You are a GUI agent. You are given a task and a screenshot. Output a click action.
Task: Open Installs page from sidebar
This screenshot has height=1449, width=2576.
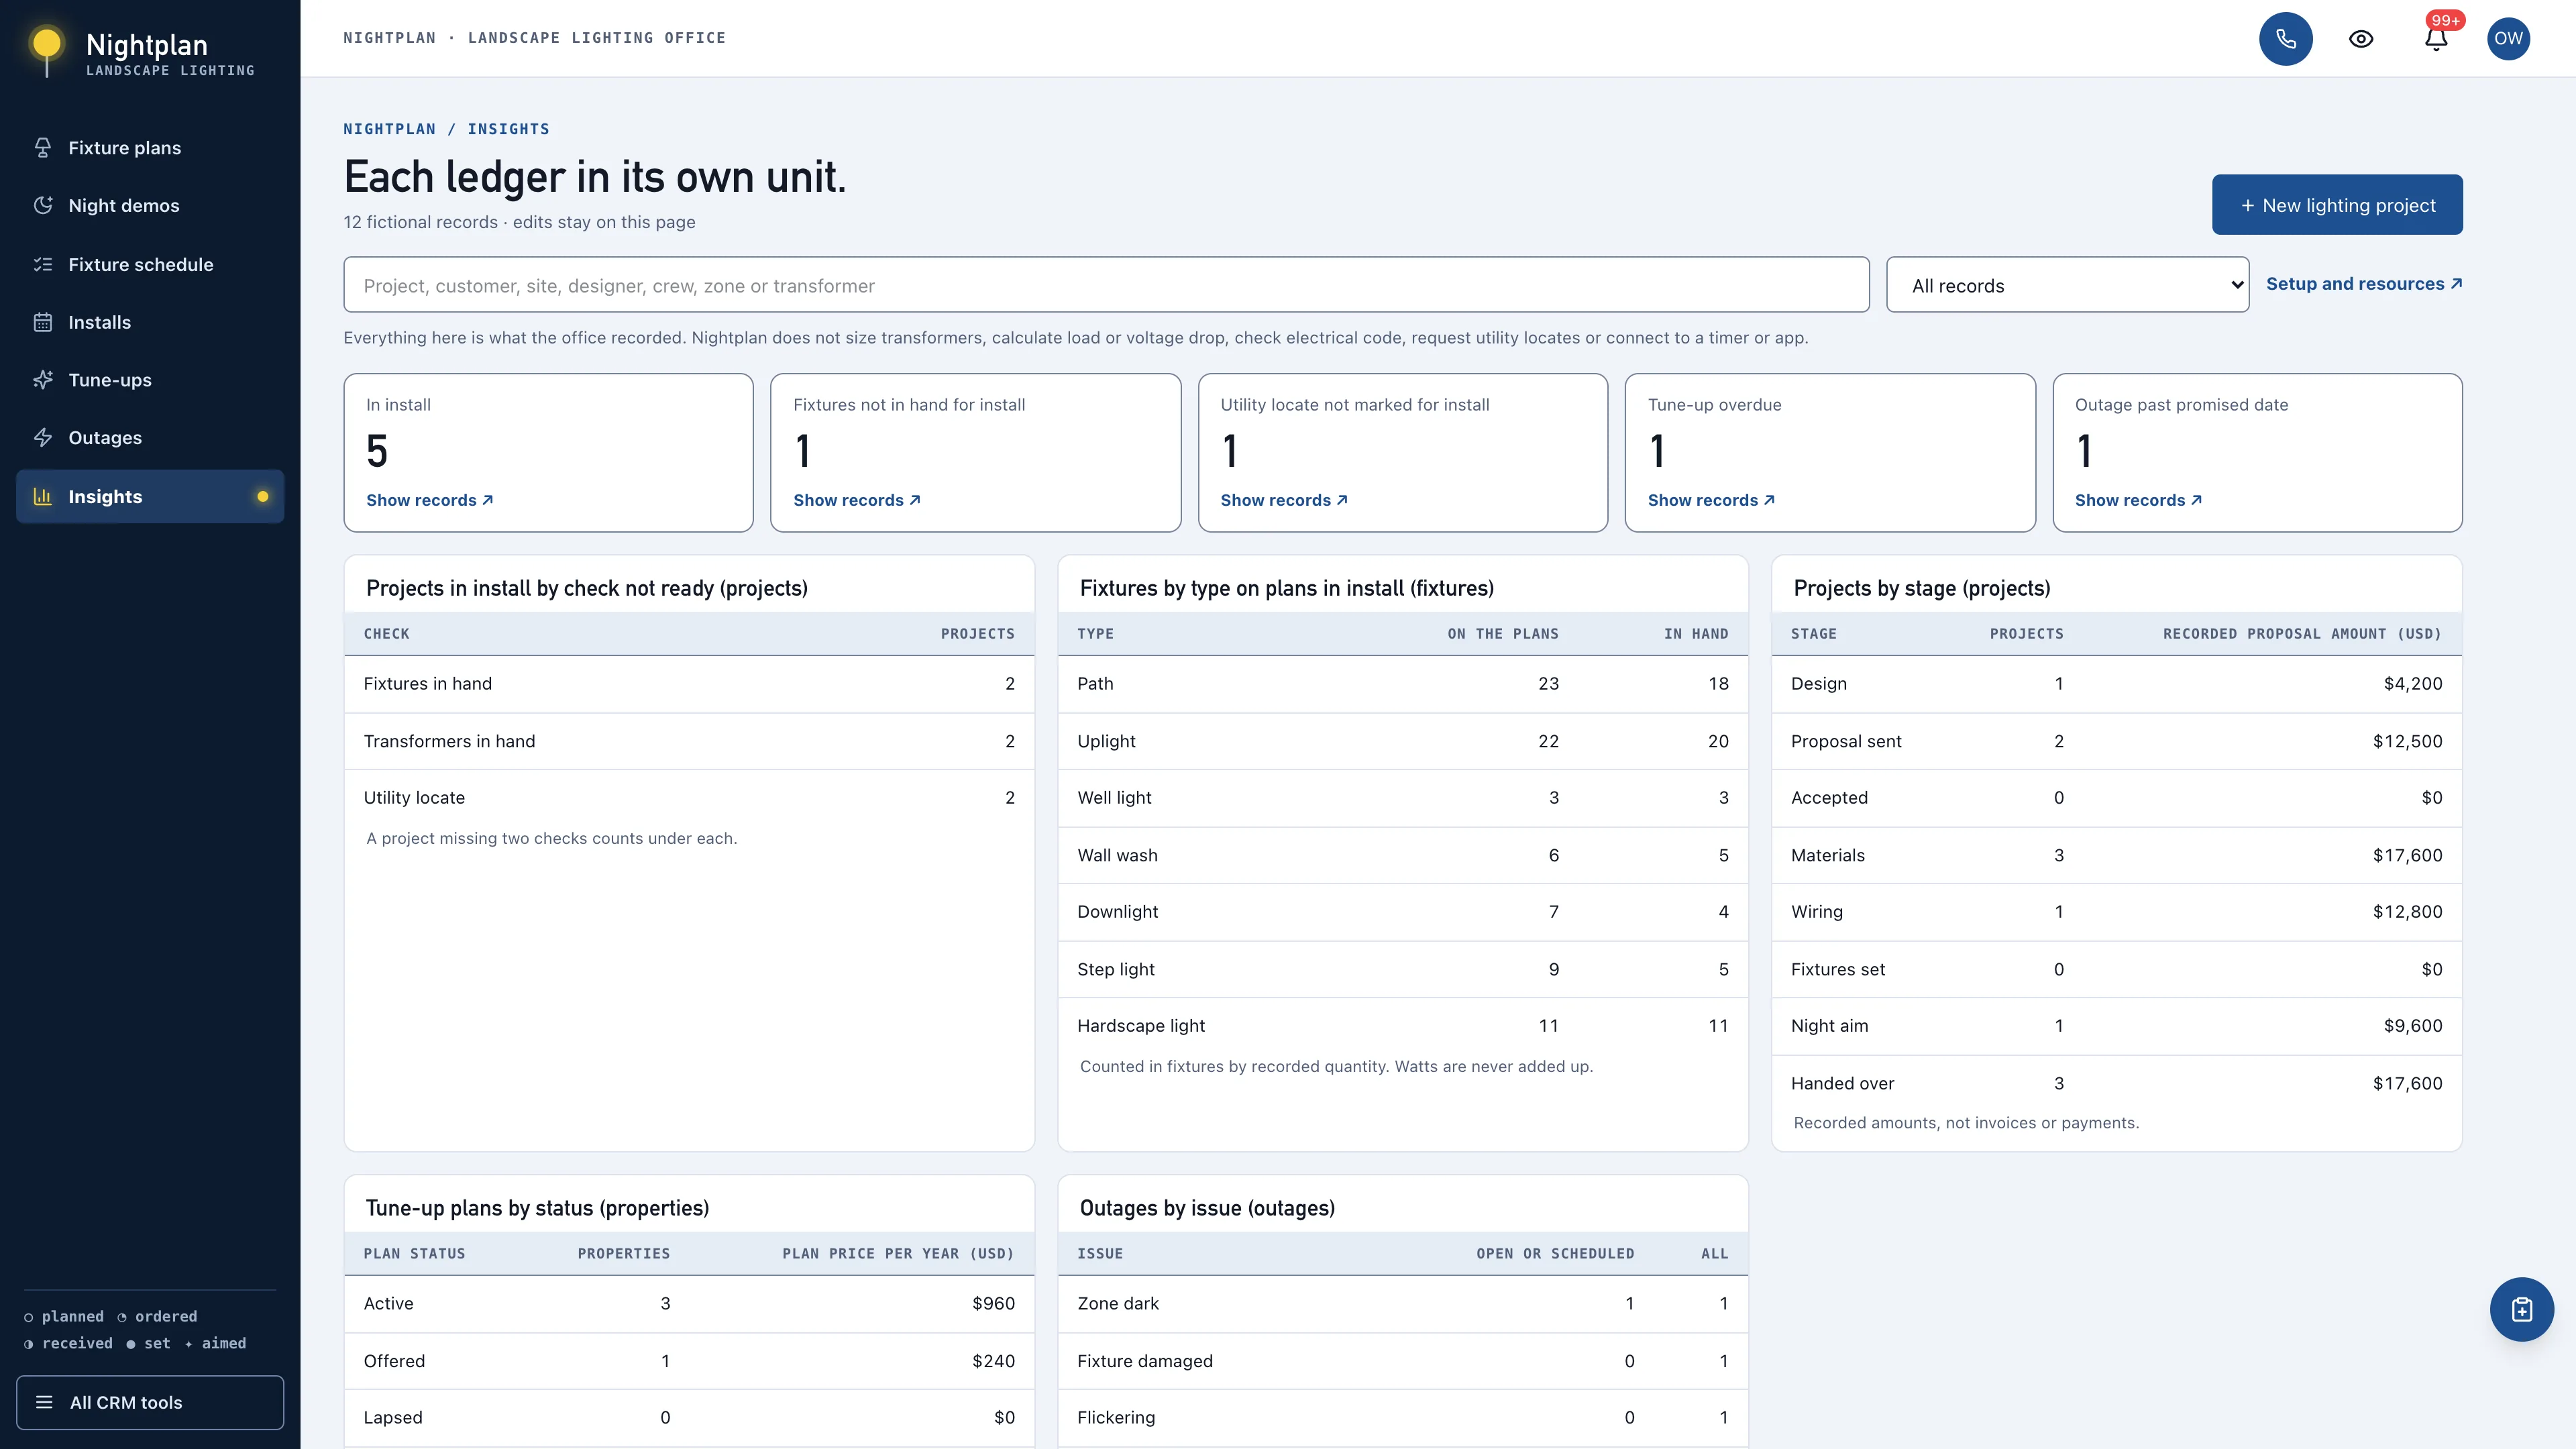click(x=150, y=322)
